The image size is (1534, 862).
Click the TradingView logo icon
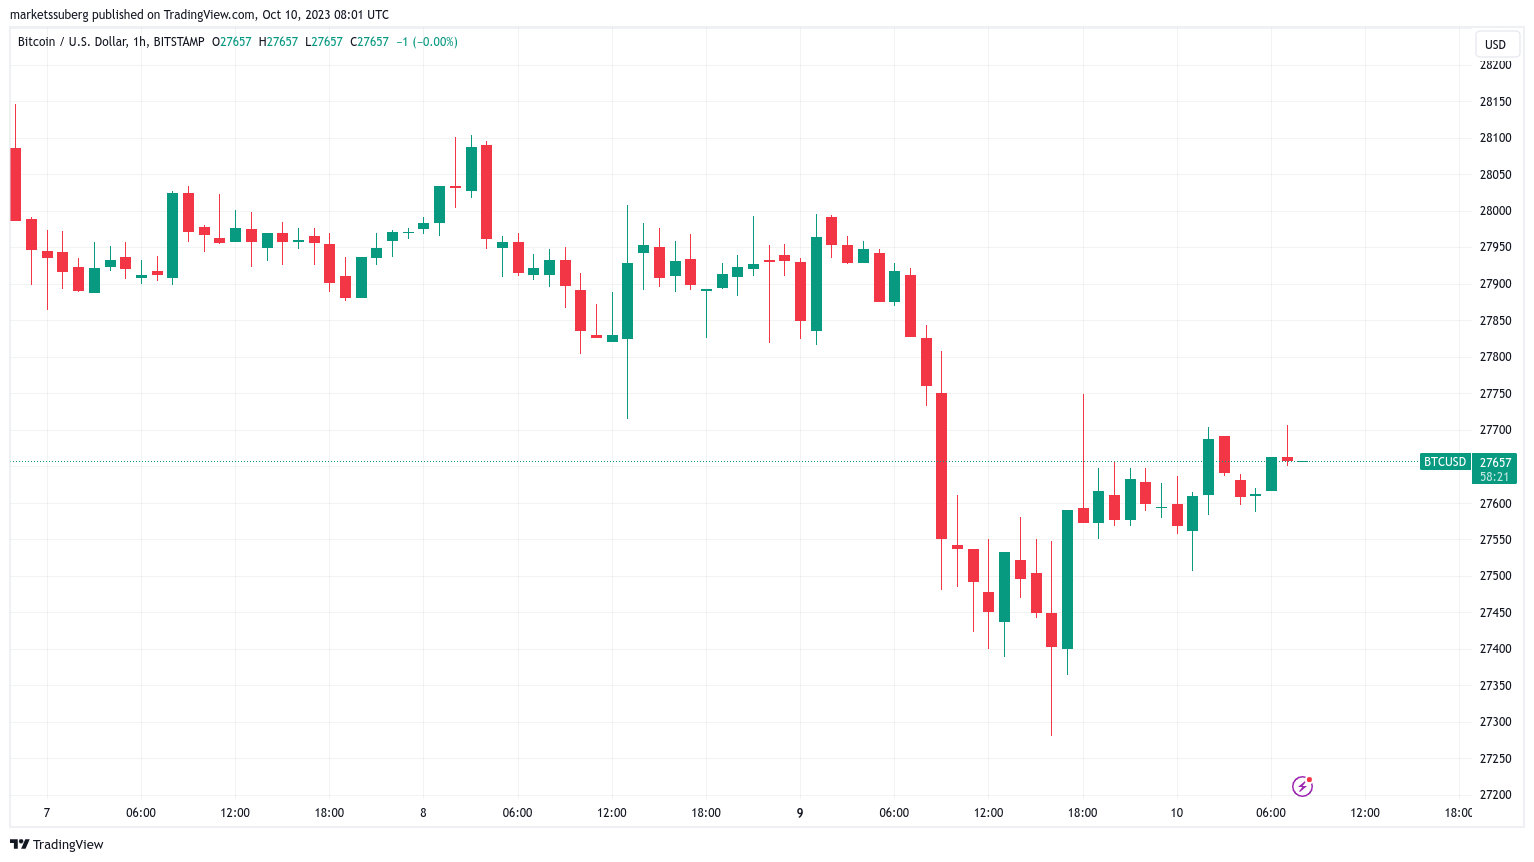(19, 844)
